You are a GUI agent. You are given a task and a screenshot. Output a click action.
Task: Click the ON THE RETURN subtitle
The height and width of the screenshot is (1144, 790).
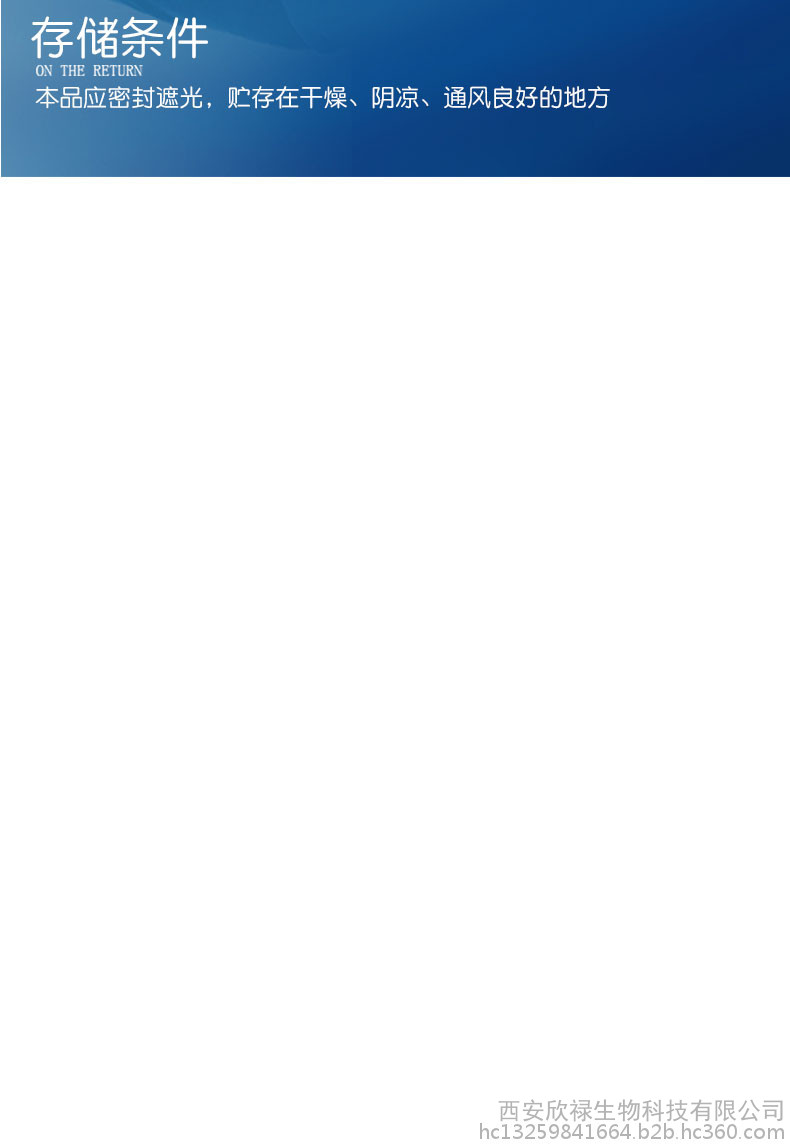coord(89,71)
